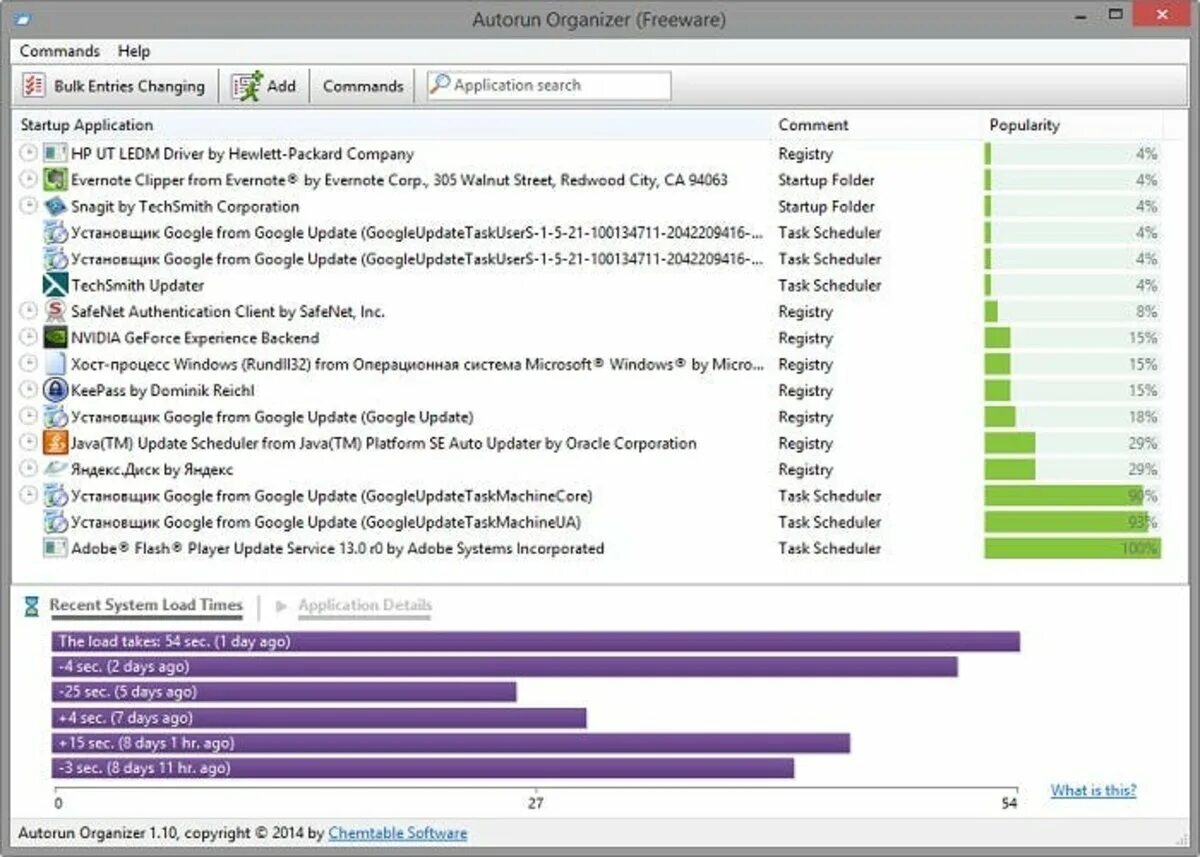Click the 8% popularity value for SafeNet
Screen dimensions: 1200x857
(x=1146, y=311)
